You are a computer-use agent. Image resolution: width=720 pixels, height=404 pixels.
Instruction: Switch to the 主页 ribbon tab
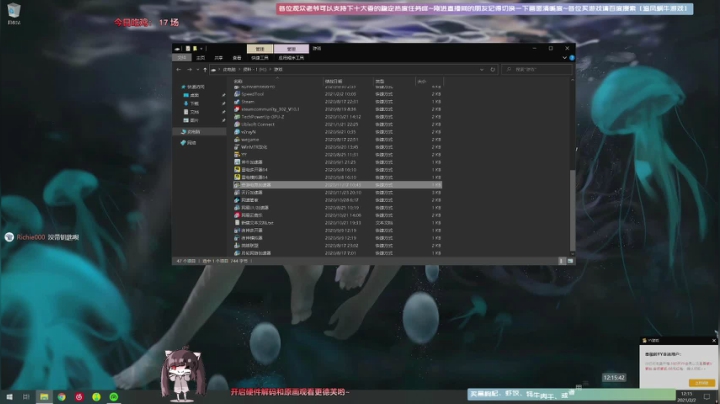[x=201, y=58]
